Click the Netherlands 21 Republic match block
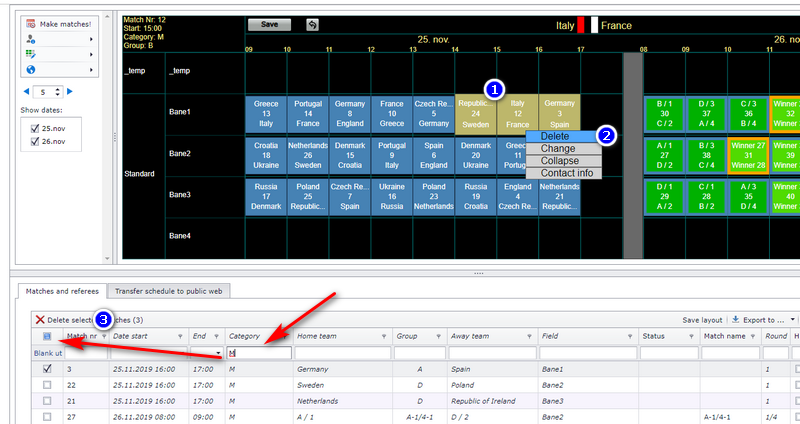 pos(559,196)
